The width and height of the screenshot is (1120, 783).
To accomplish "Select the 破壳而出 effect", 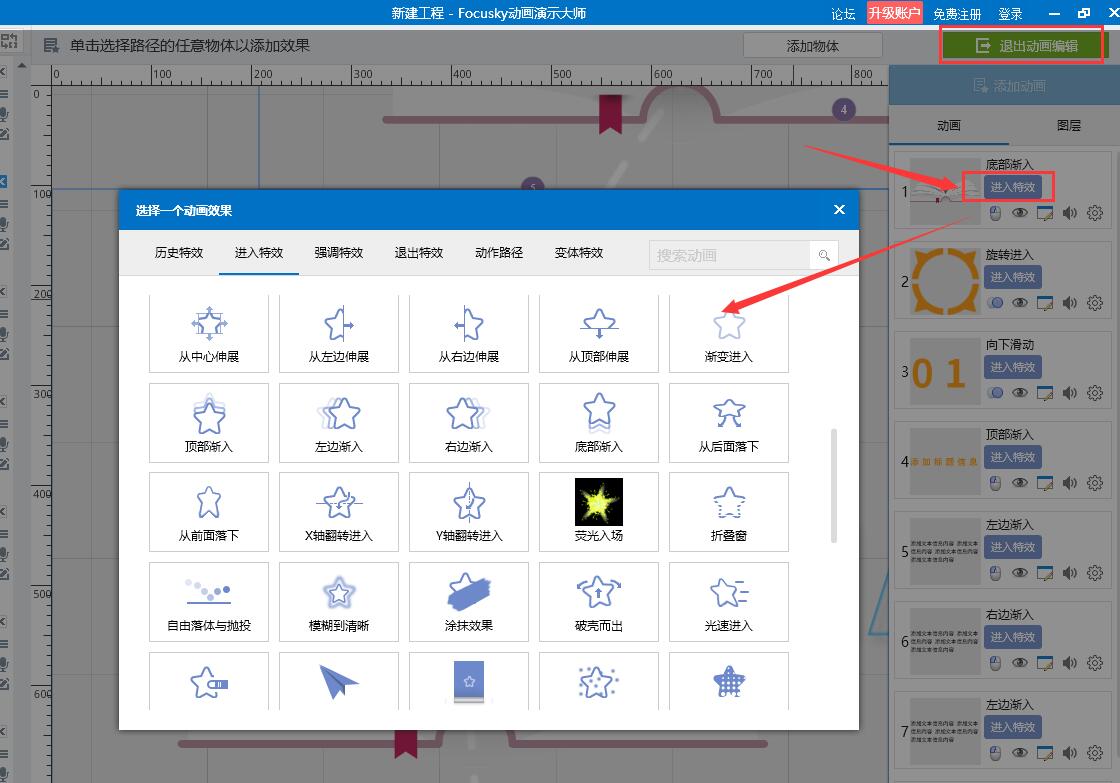I will click(x=599, y=602).
